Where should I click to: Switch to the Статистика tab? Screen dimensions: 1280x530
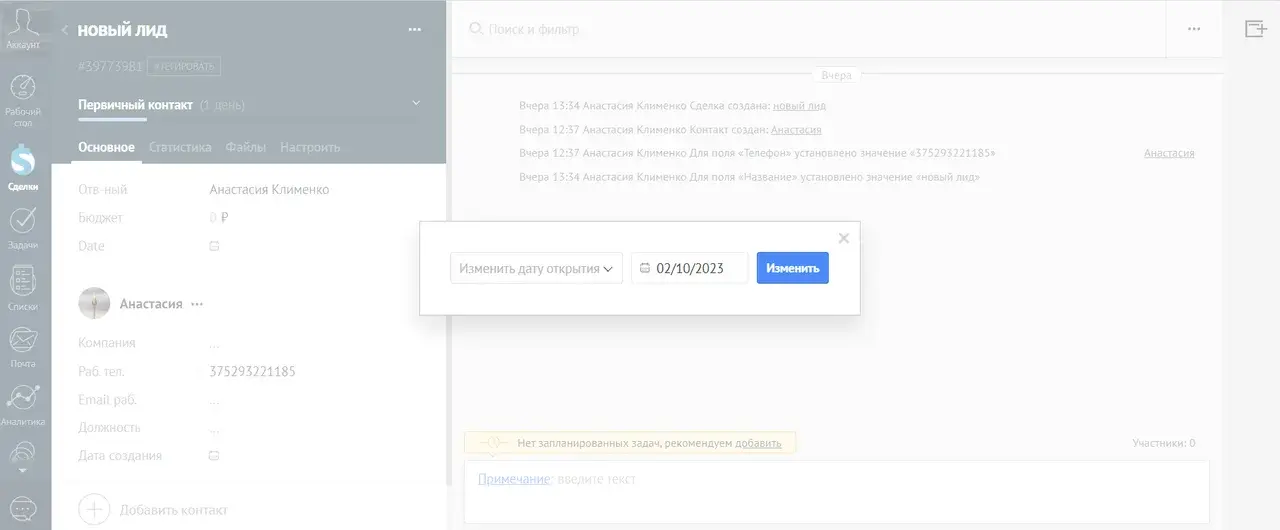click(180, 147)
